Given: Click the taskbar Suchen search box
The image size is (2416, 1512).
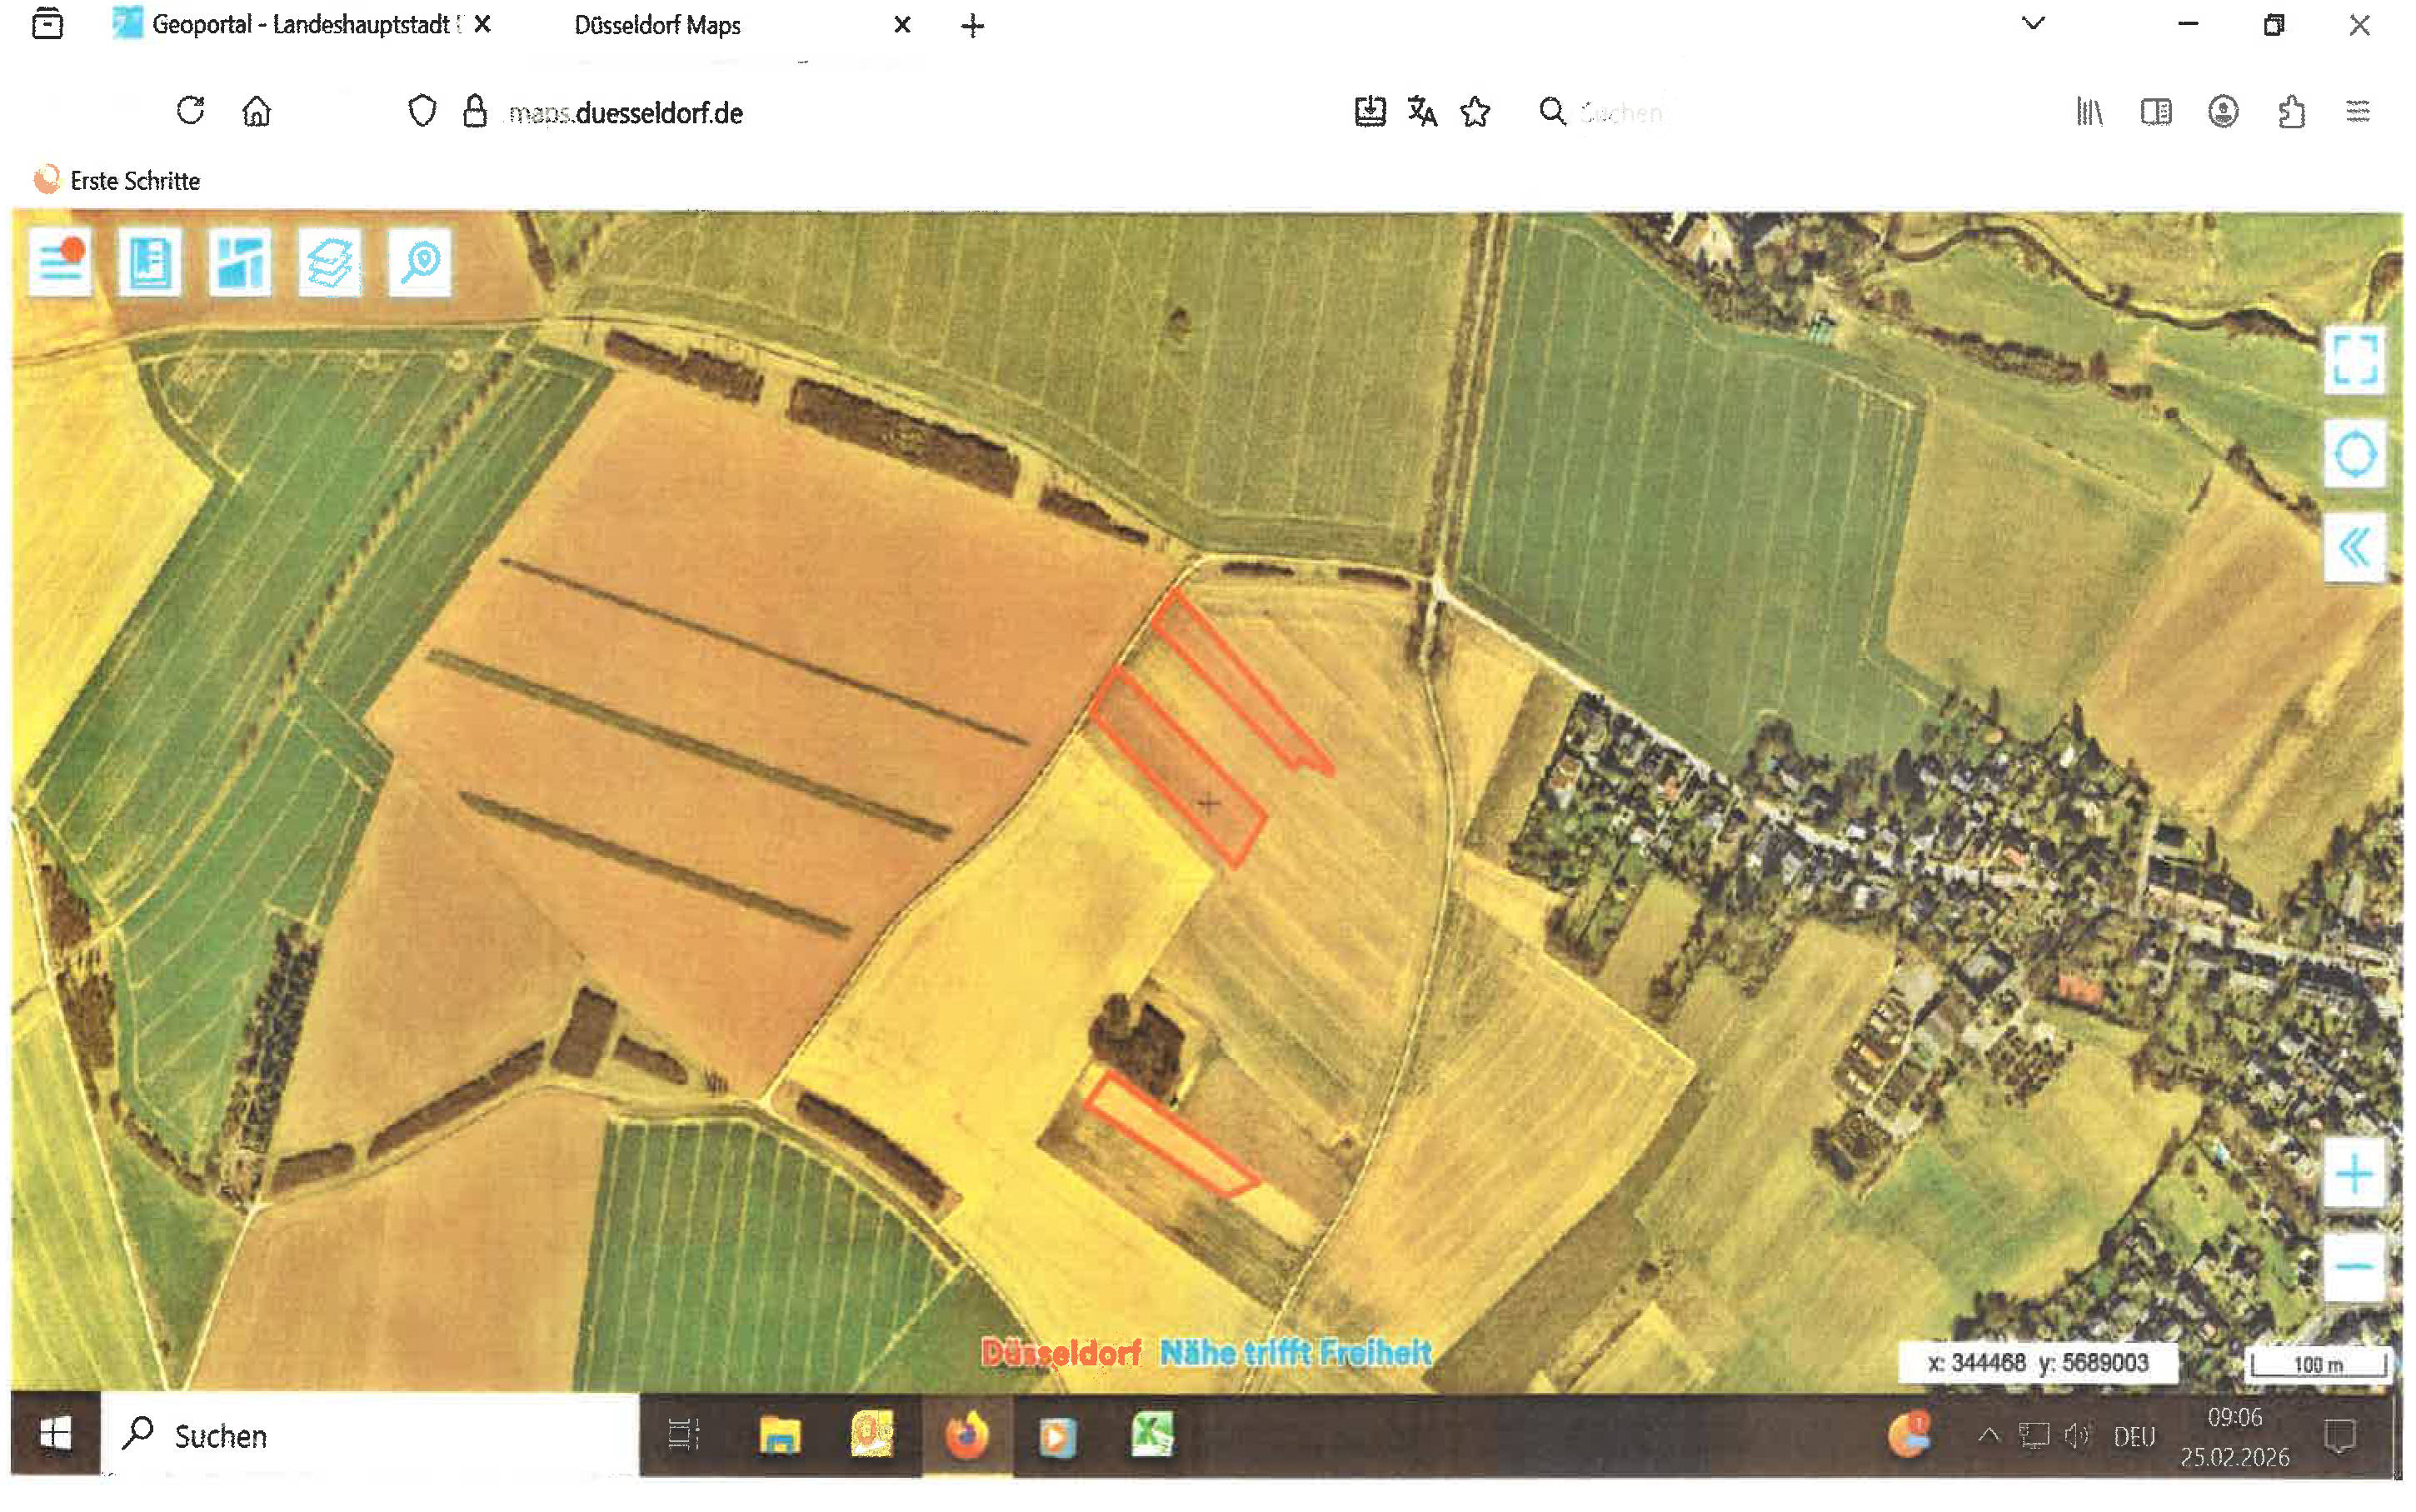Looking at the screenshot, I should tap(370, 1435).
